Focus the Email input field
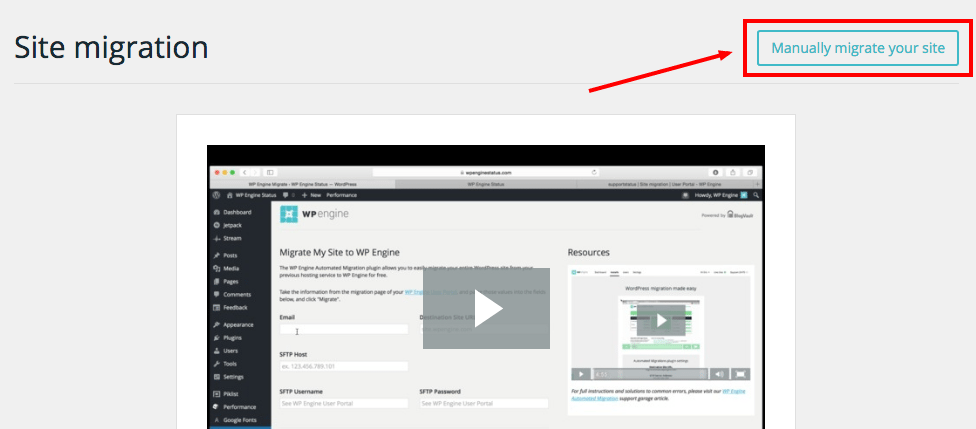The image size is (976, 429). tap(344, 329)
